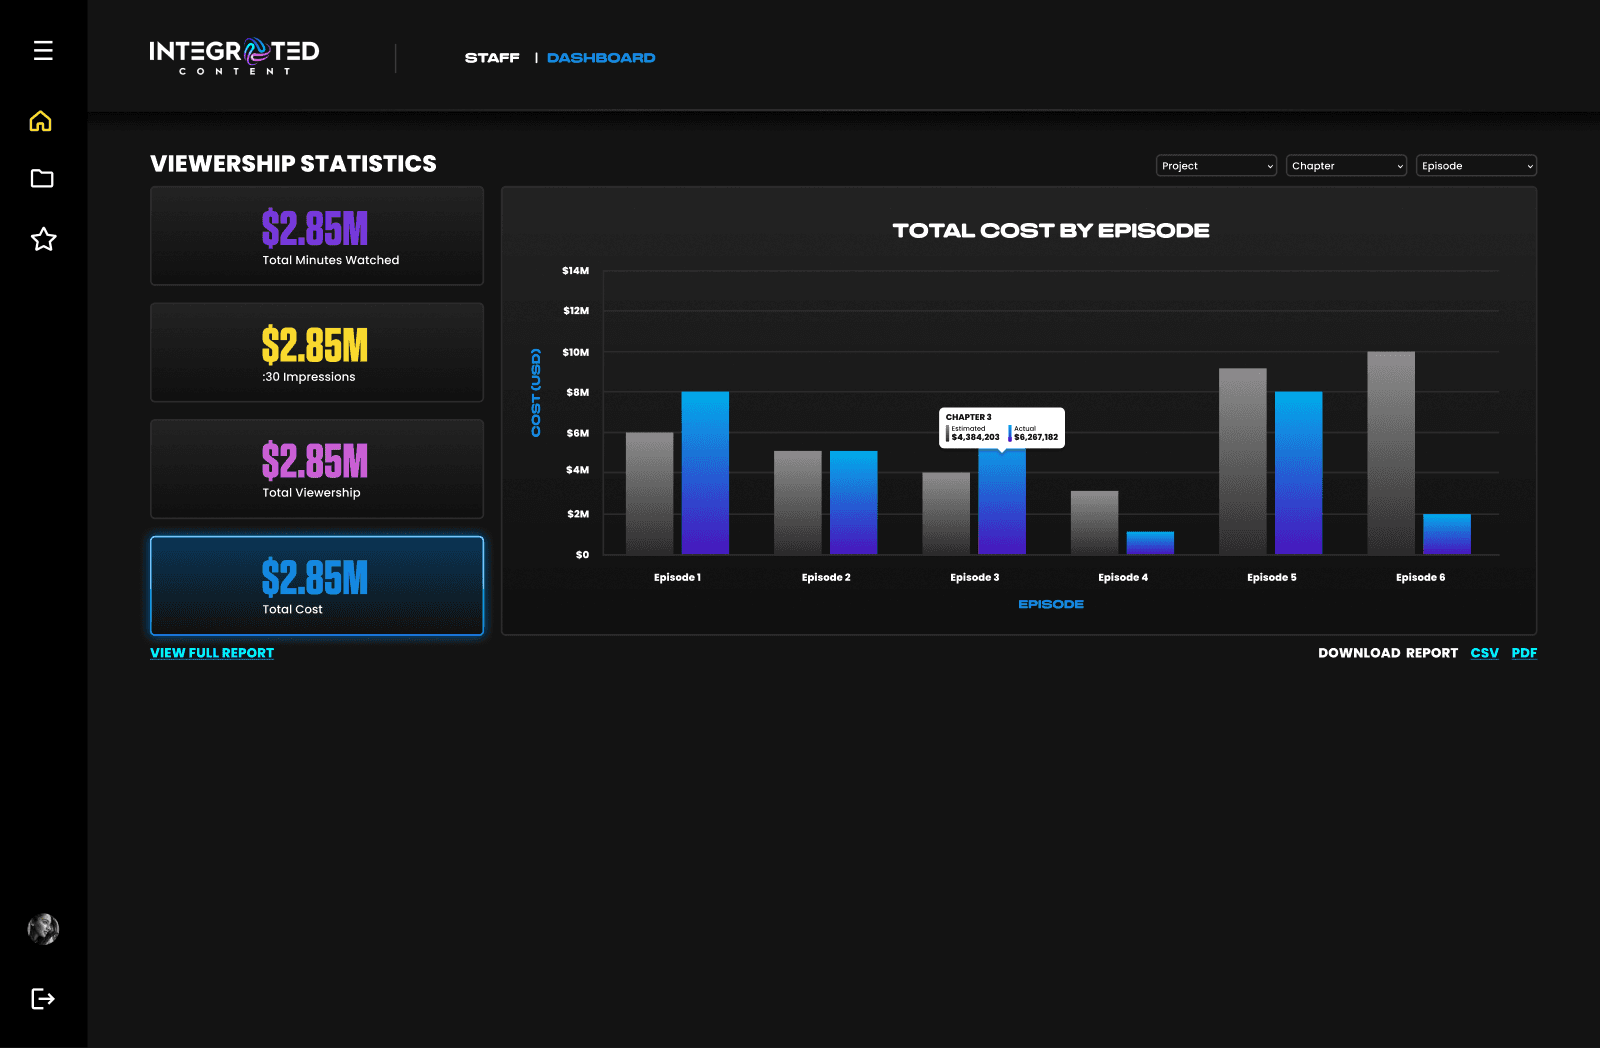Download the report as PDF
The width and height of the screenshot is (1600, 1048).
(x=1524, y=653)
